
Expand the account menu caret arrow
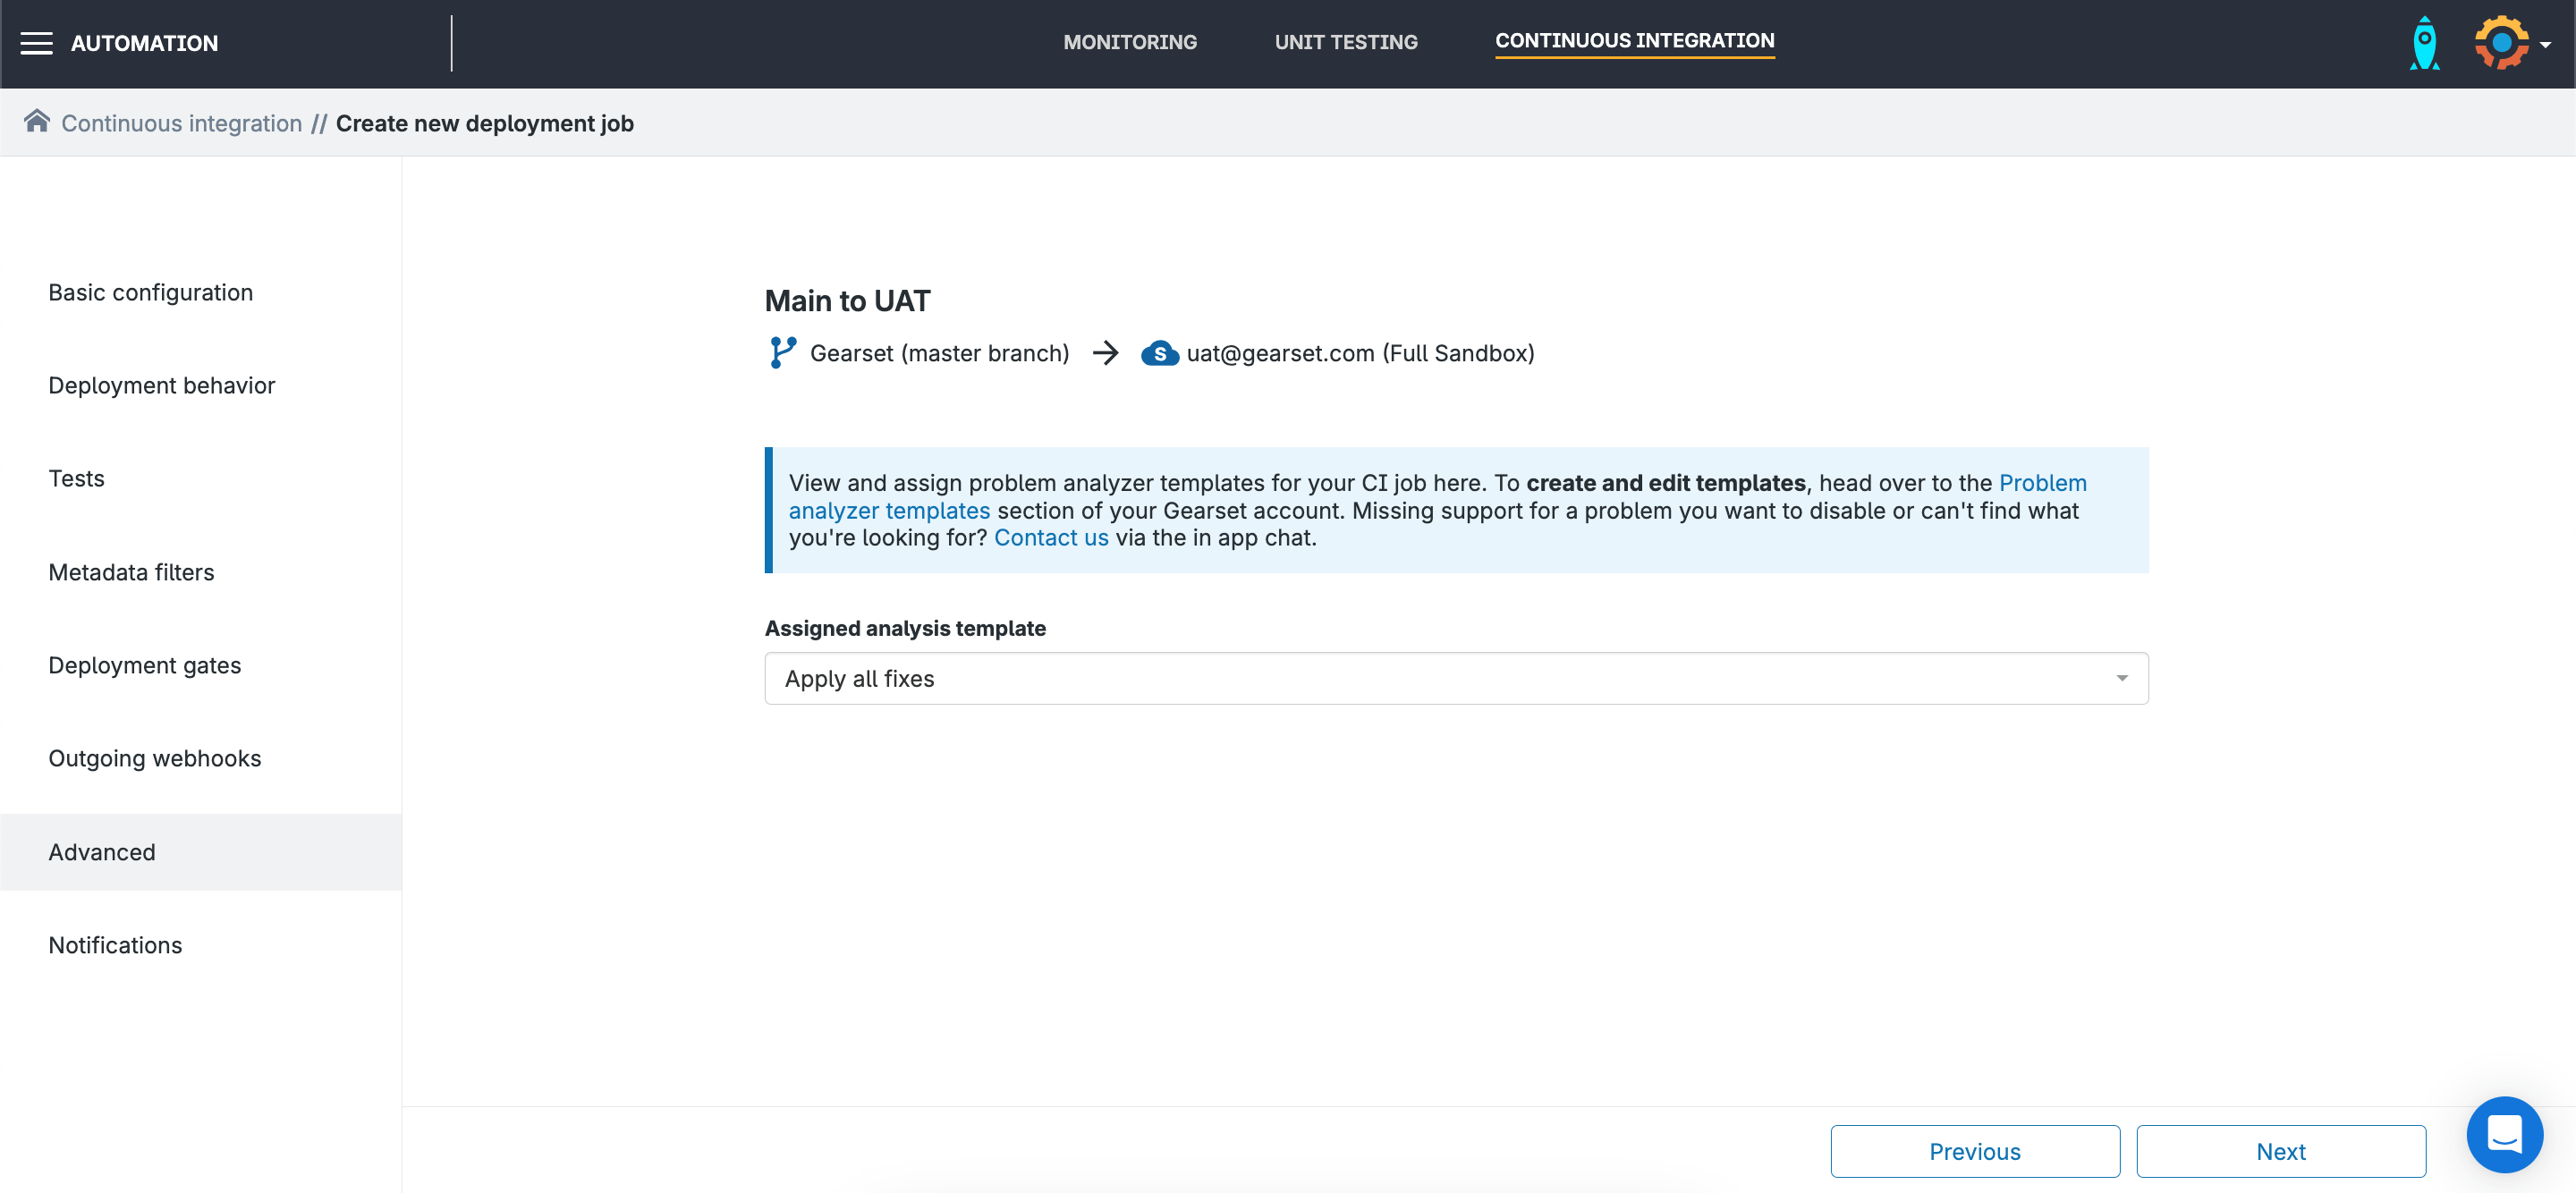coord(2546,45)
